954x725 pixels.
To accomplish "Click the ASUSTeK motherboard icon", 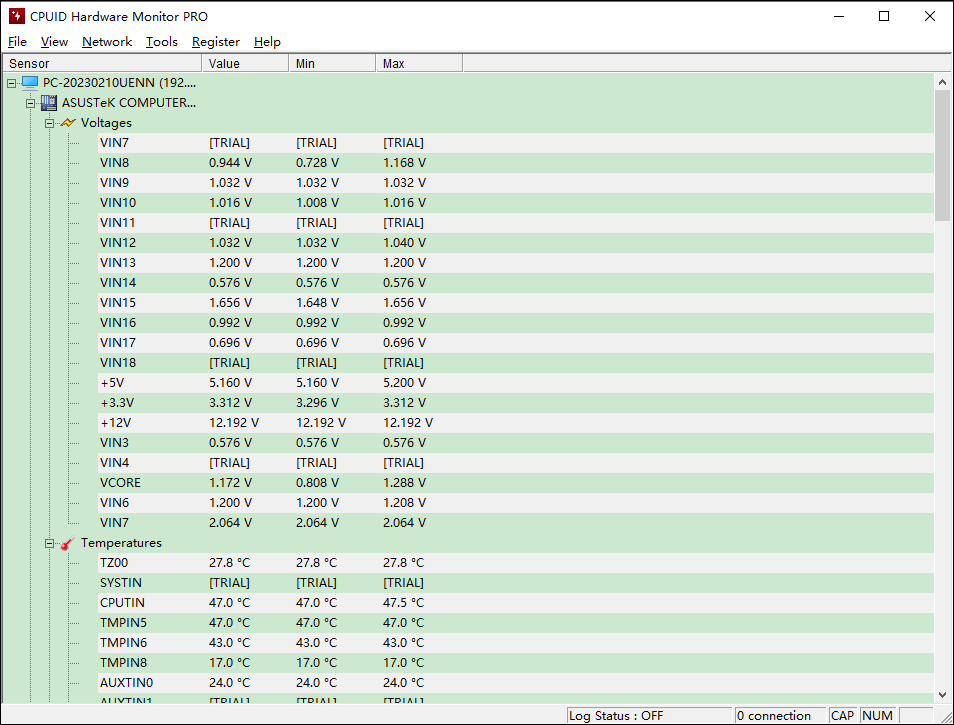I will pos(49,103).
